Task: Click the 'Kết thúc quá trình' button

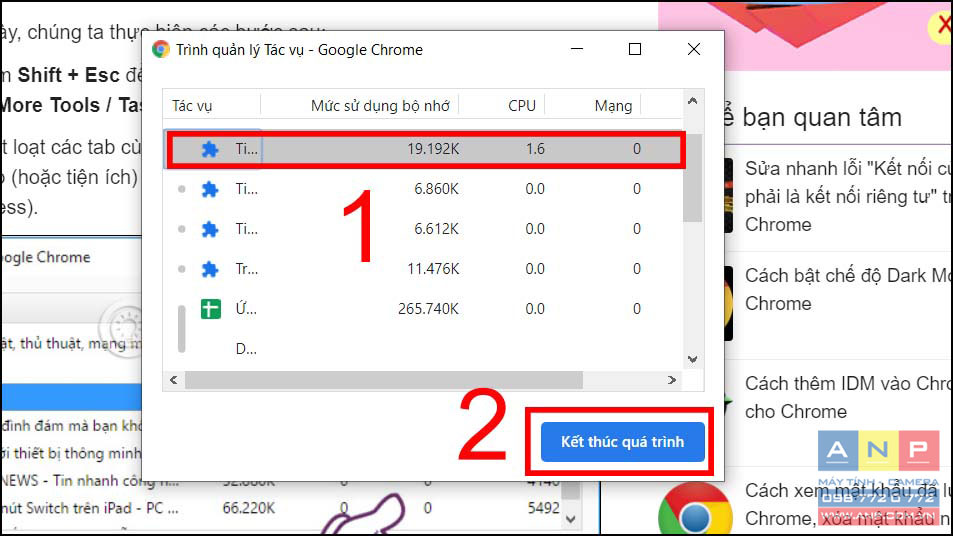Action: tap(622, 442)
